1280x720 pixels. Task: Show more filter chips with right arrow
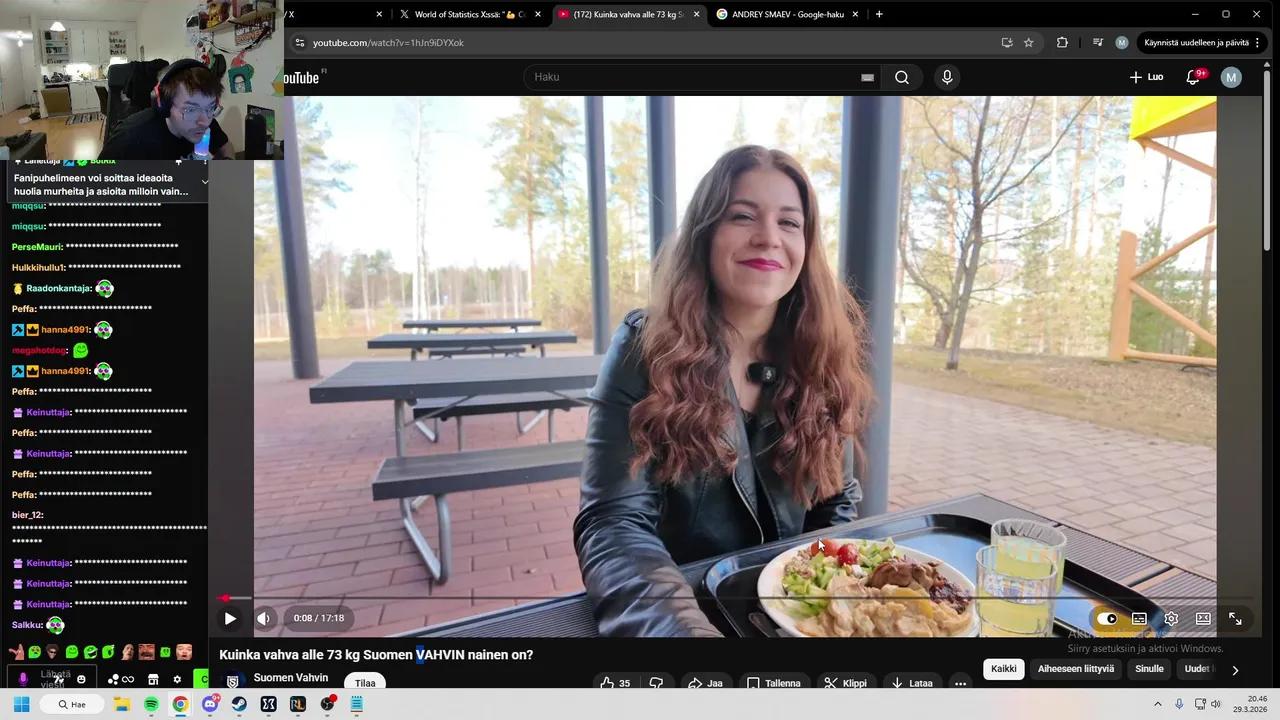click(x=1235, y=670)
